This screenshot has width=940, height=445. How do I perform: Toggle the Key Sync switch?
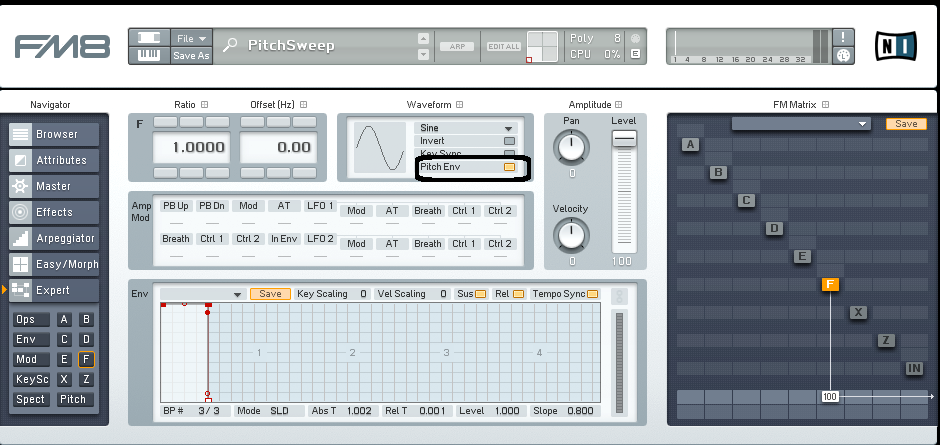tap(509, 154)
